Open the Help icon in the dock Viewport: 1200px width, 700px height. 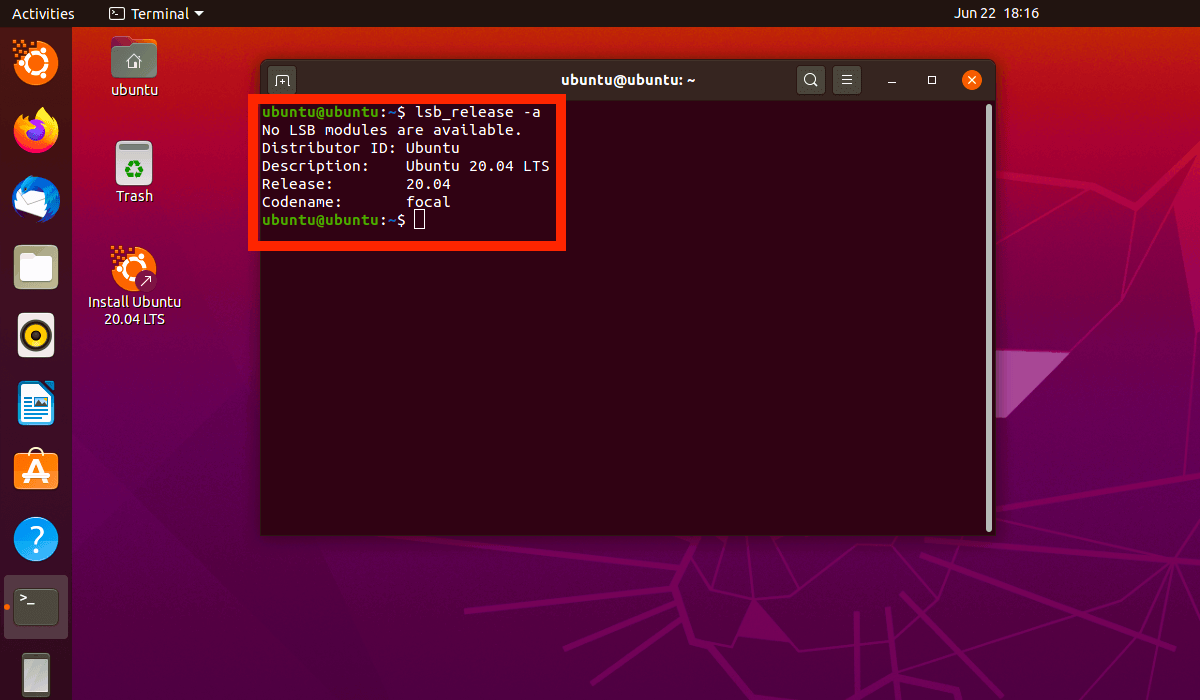point(36,539)
